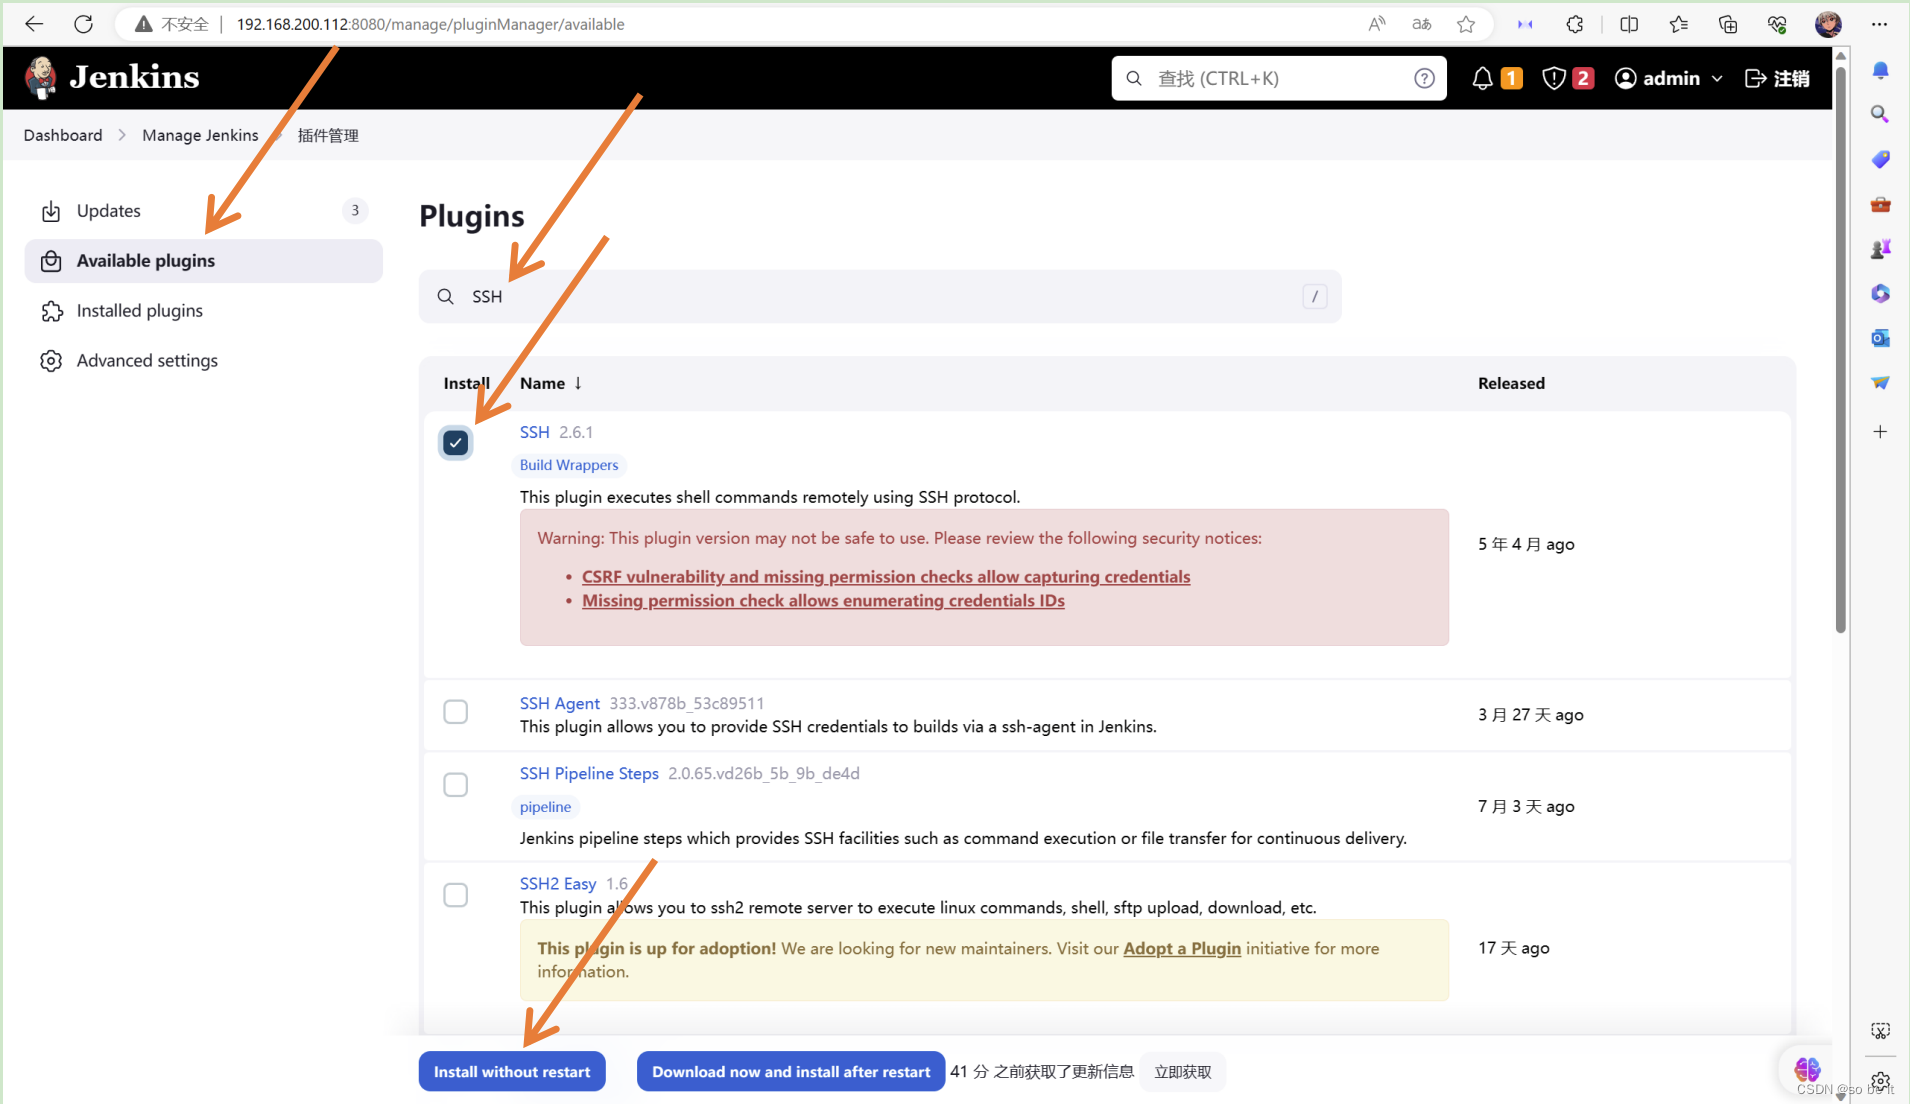Focus the plugin search field containing SSH

click(x=880, y=296)
